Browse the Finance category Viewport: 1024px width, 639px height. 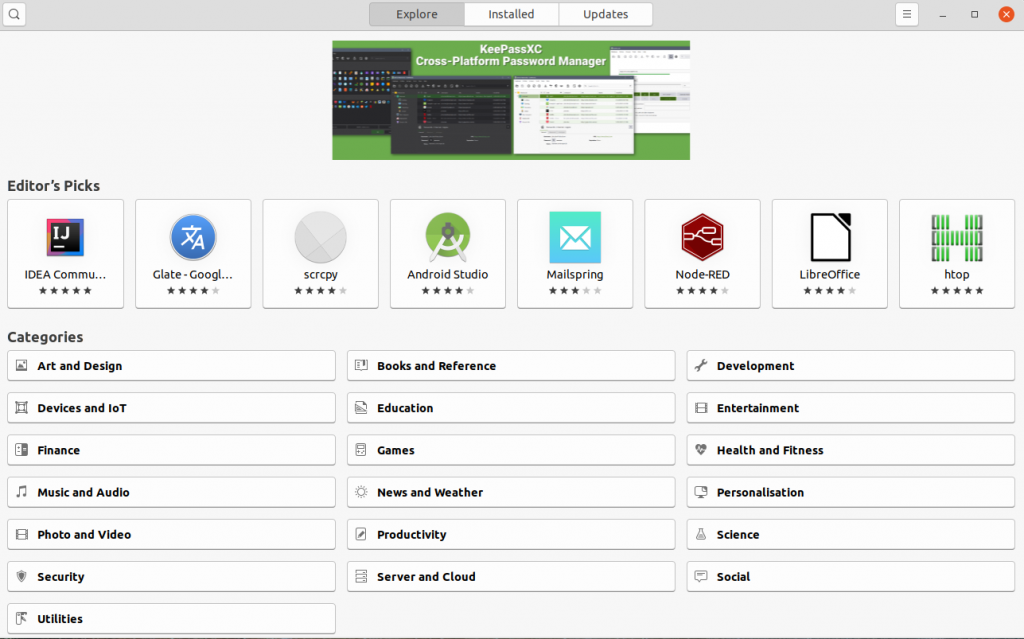pyautogui.click(x=171, y=450)
